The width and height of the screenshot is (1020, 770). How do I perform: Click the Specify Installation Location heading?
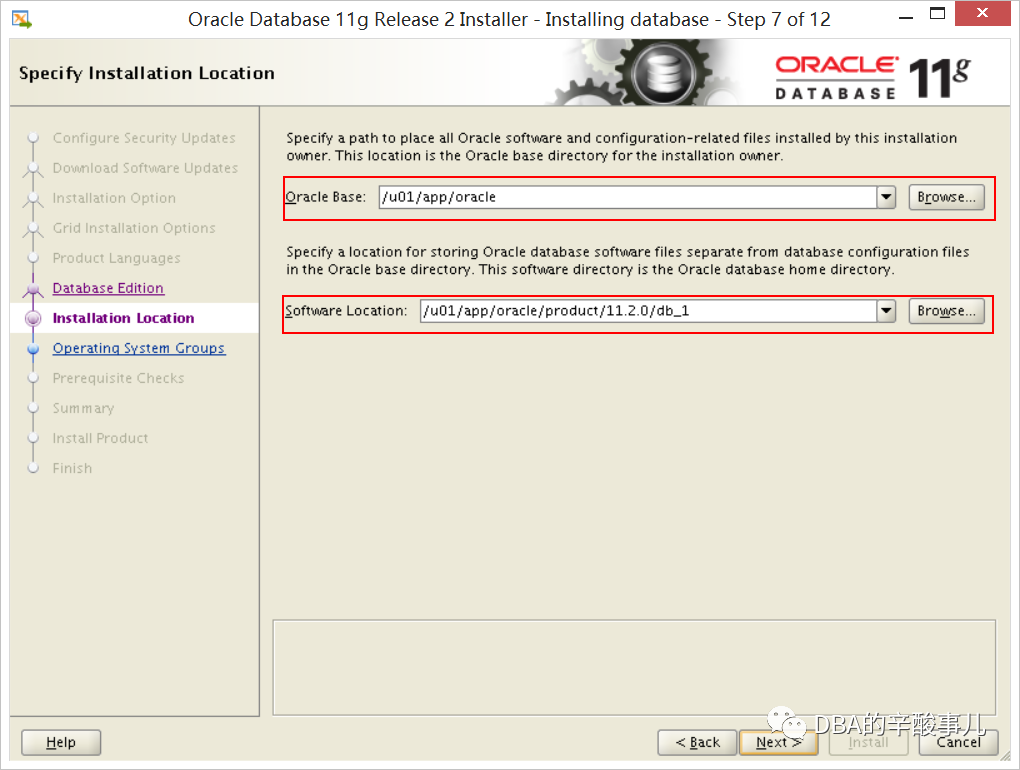point(147,73)
